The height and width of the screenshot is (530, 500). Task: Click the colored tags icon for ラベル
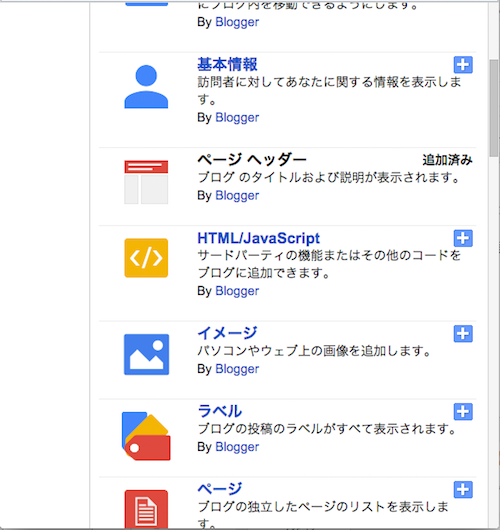coord(146,436)
